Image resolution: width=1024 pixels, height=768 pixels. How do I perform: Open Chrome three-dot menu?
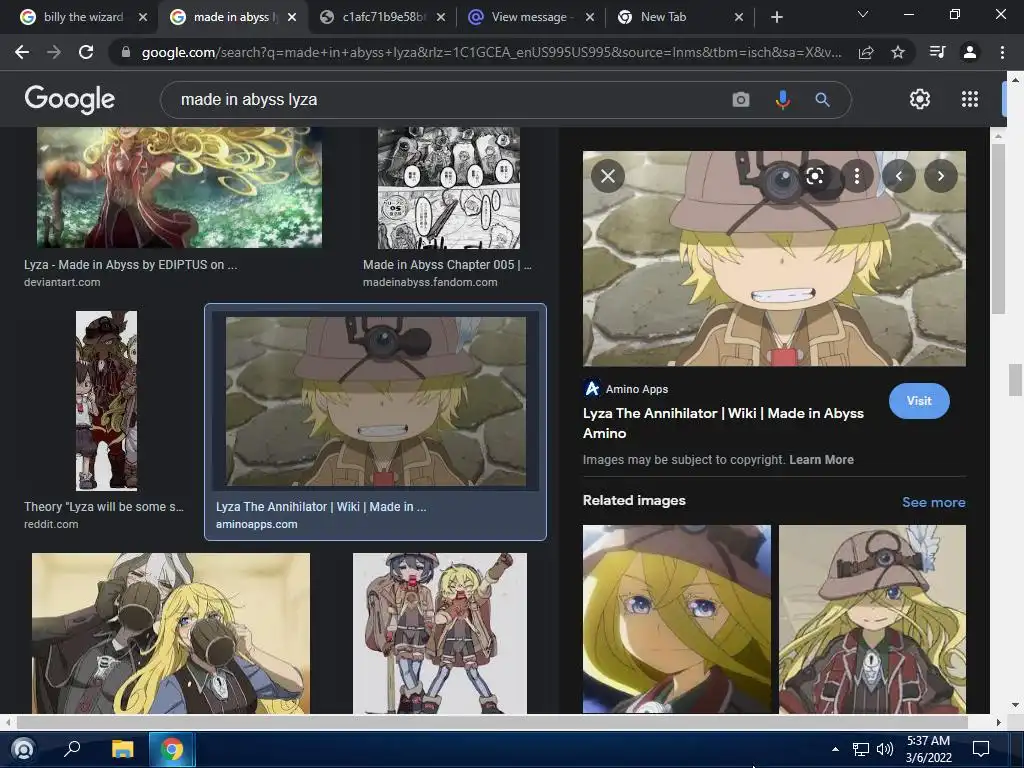tap(1002, 52)
